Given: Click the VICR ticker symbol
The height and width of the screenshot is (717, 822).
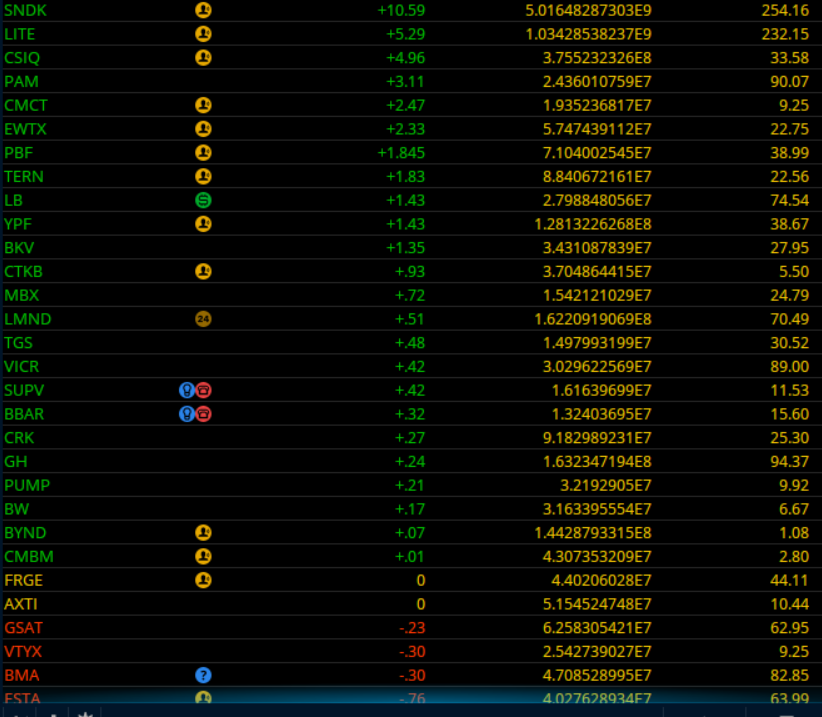Looking at the screenshot, I should 21,366.
